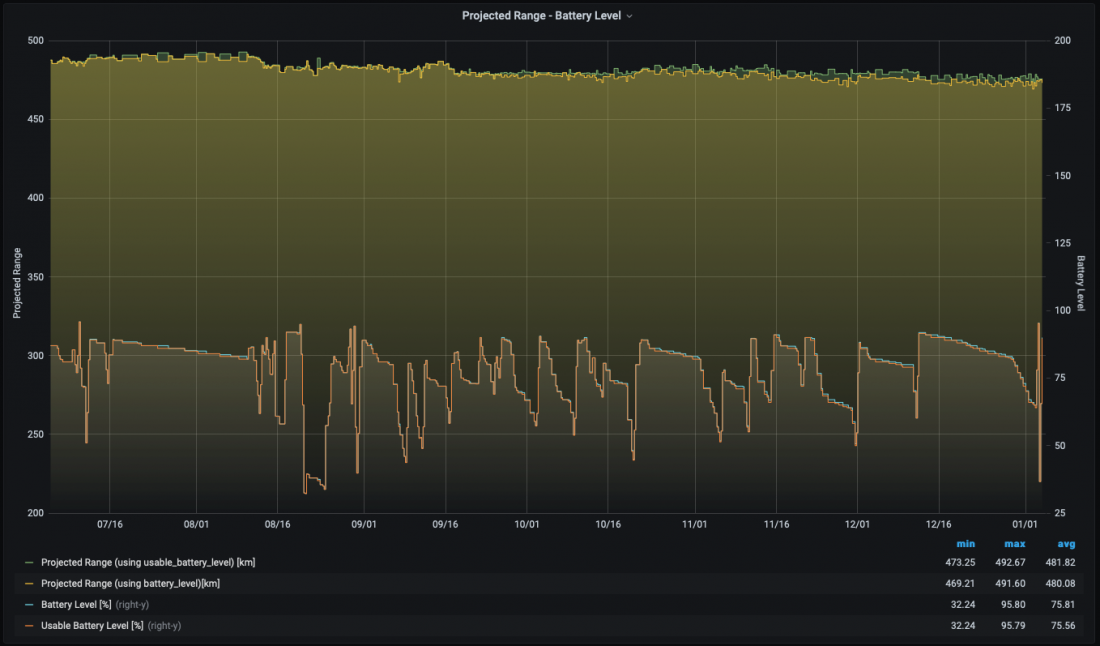The height and width of the screenshot is (646, 1100).
Task: Toggle the Usable Battery Level [%] series
Action: click(92, 625)
